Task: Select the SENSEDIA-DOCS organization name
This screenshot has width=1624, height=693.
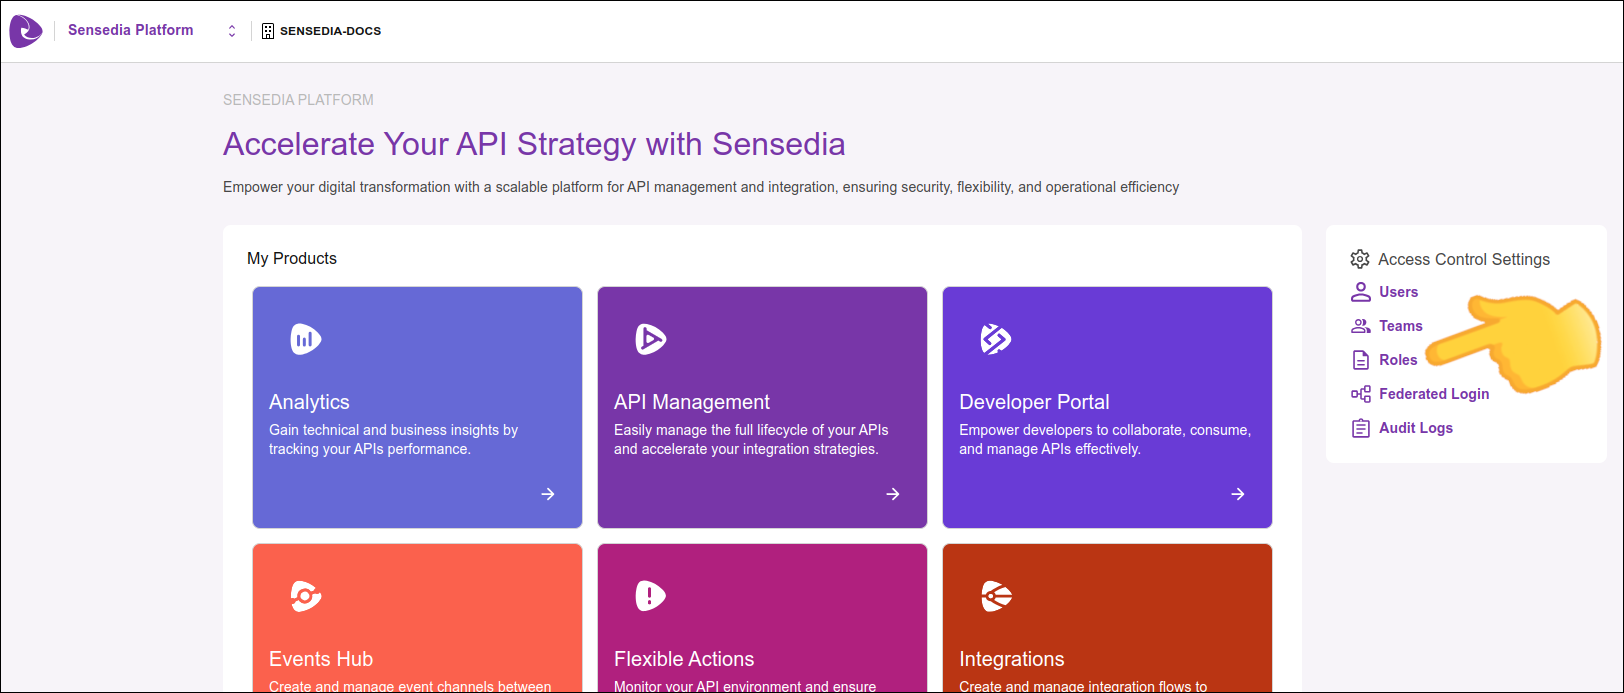Action: [330, 31]
